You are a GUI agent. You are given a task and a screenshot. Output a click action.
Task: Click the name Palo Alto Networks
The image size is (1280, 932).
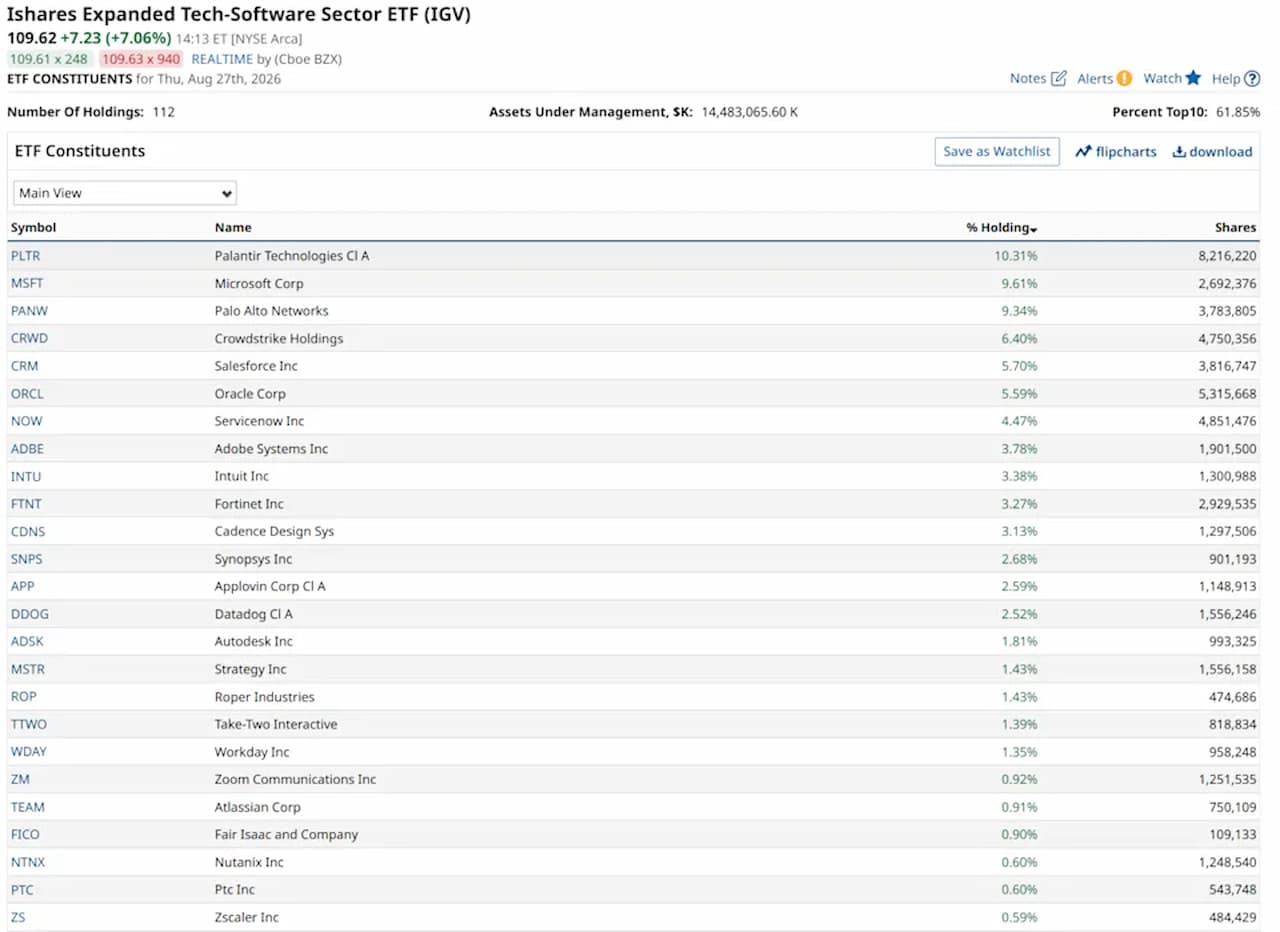tap(272, 311)
